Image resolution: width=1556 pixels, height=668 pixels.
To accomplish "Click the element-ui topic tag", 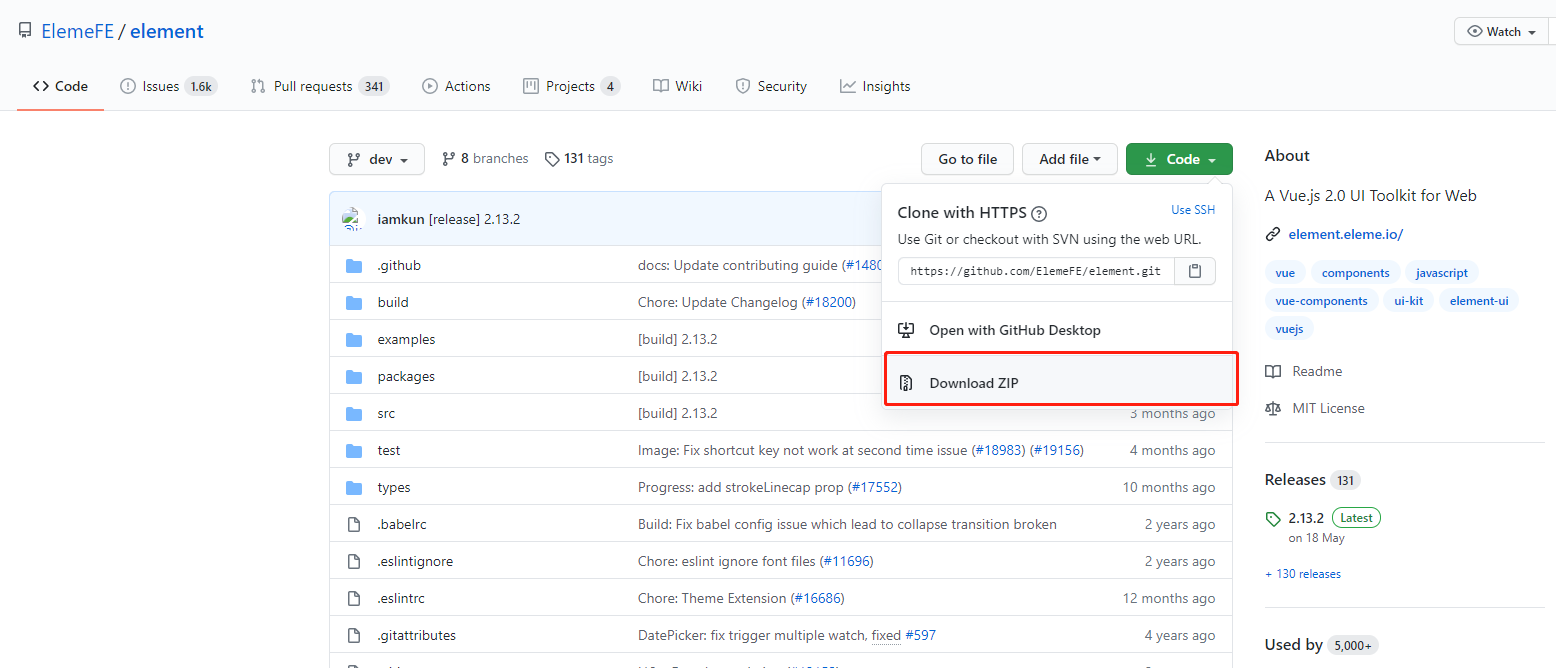I will (x=1479, y=301).
